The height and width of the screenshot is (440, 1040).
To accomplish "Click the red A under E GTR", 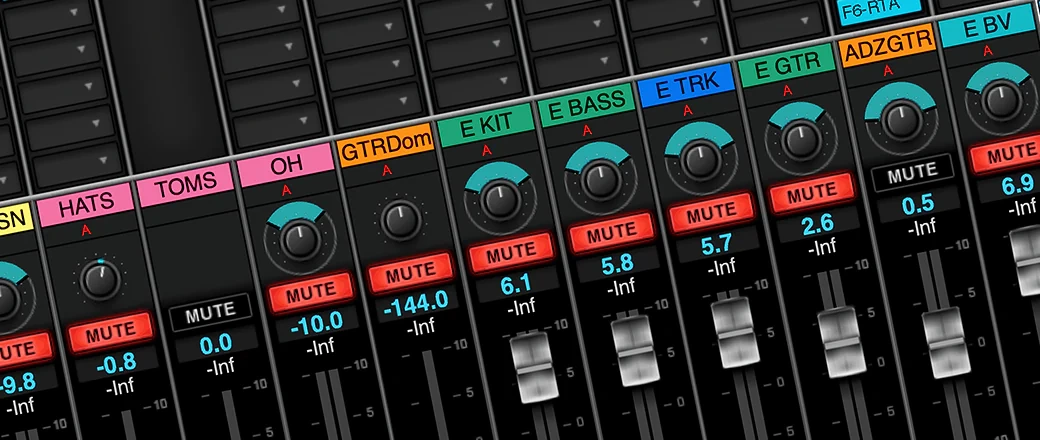I will pos(788,90).
